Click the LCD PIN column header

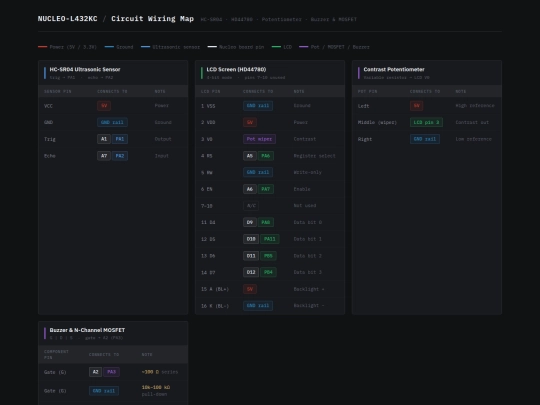210,91
